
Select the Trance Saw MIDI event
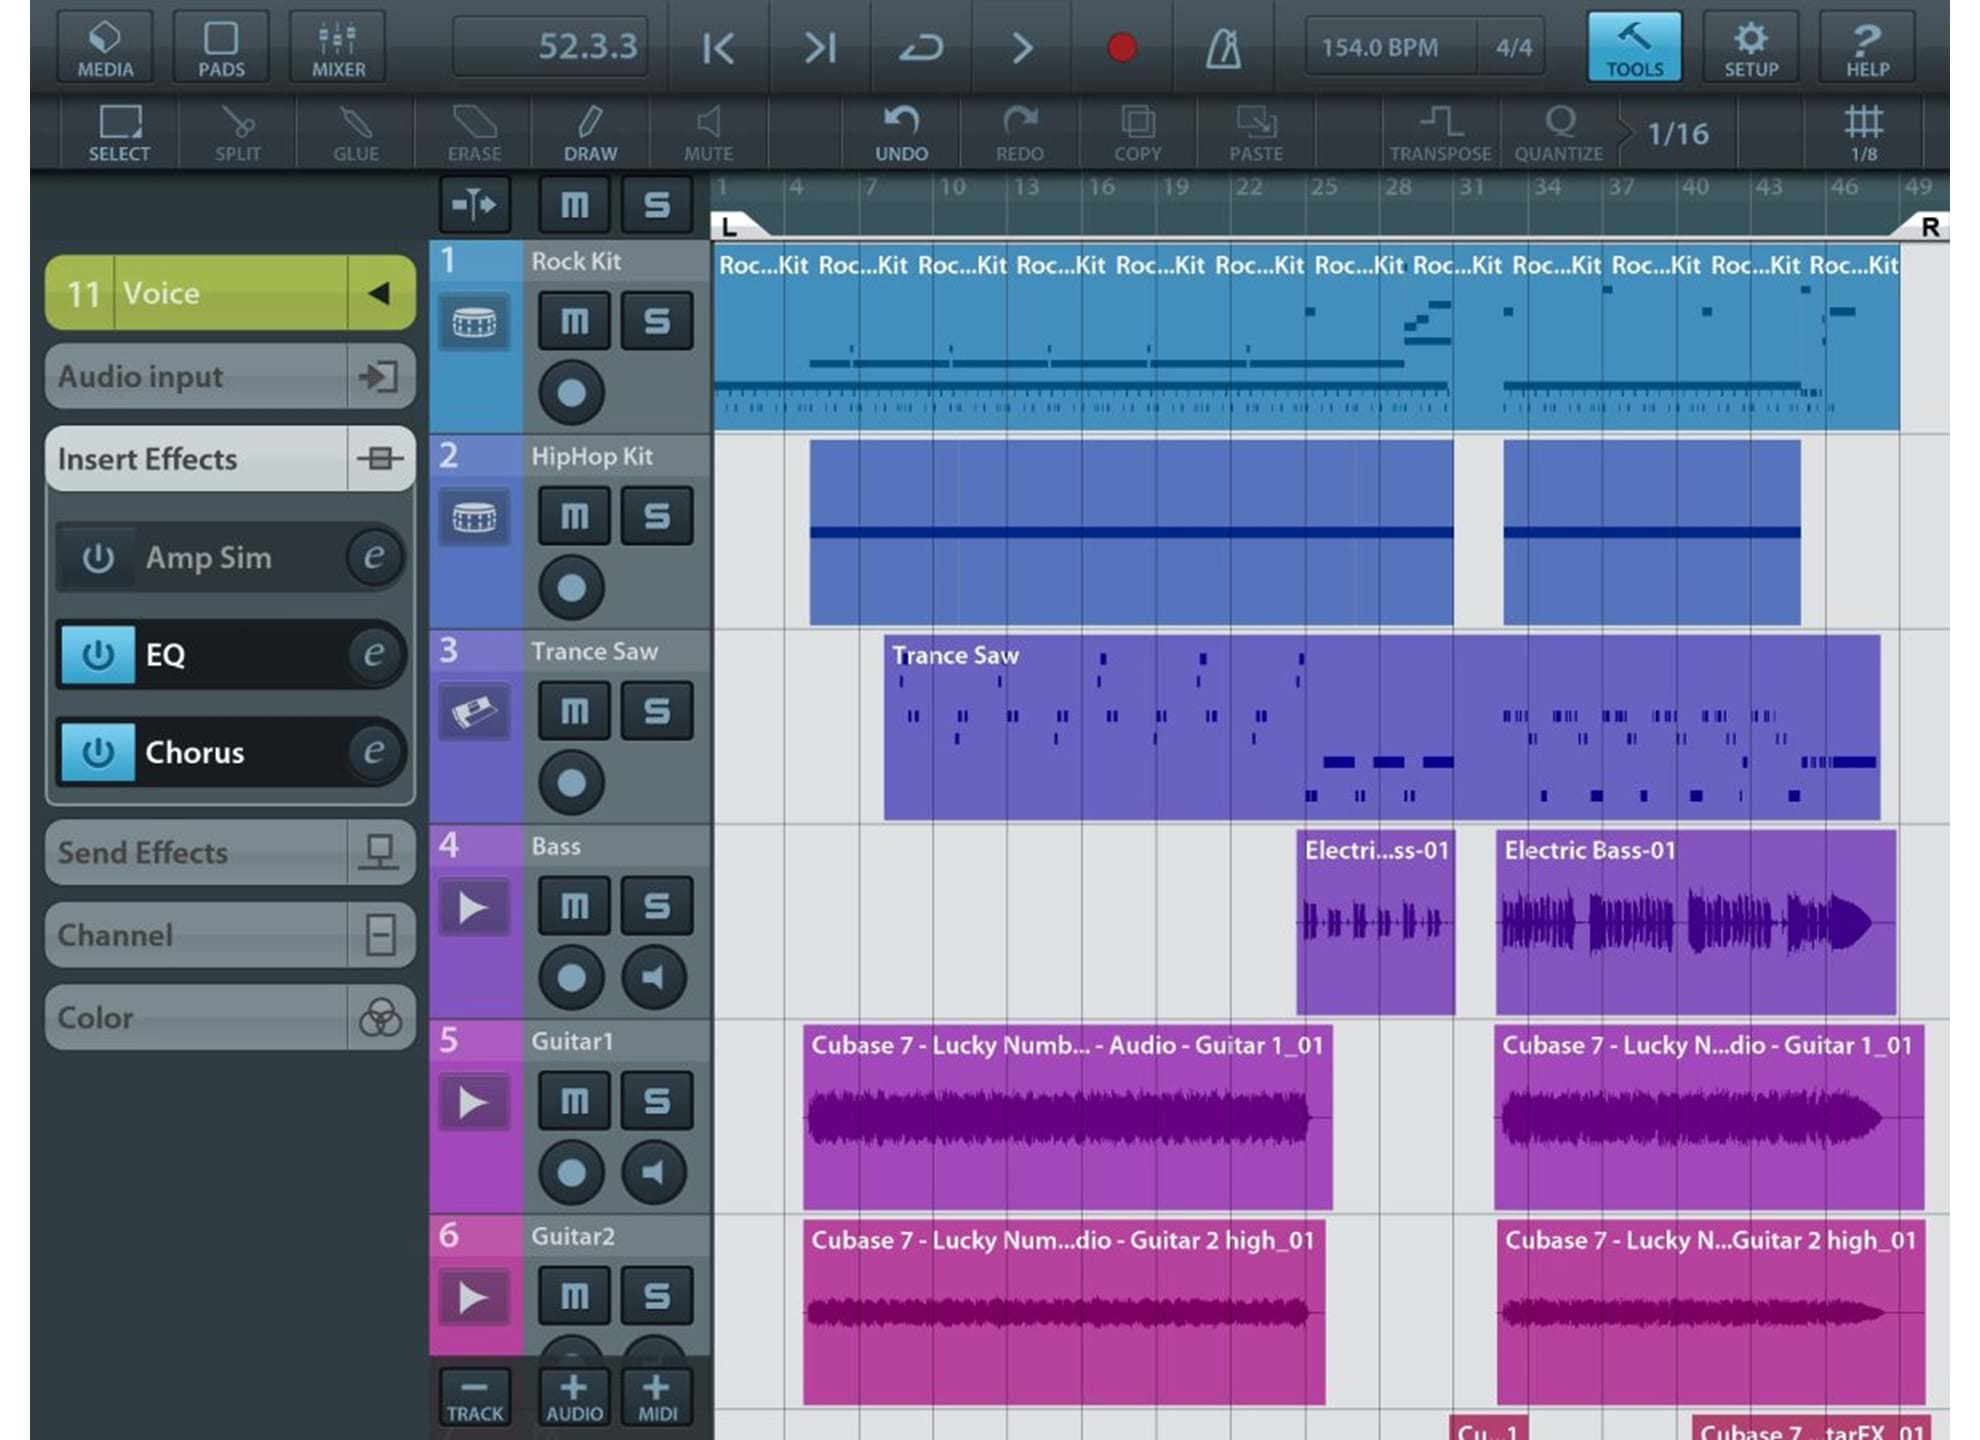(1381, 727)
